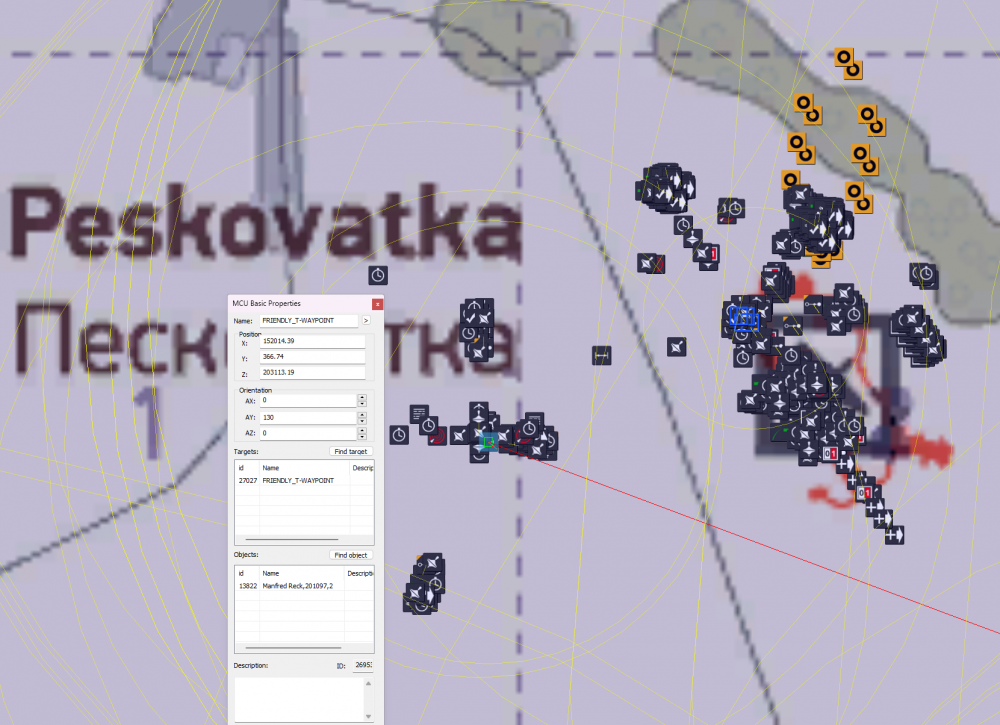Increase the AZ orientation with the up arrow

(x=362, y=430)
